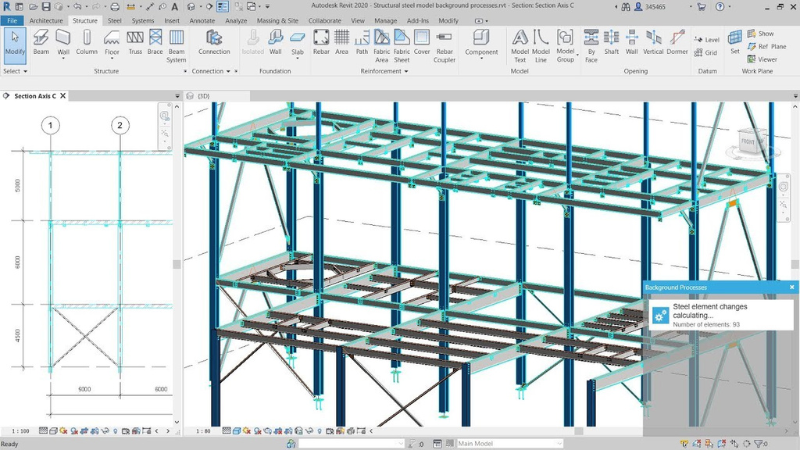Switch to the Steel ribbon tab
The width and height of the screenshot is (800, 450).
[x=115, y=20]
